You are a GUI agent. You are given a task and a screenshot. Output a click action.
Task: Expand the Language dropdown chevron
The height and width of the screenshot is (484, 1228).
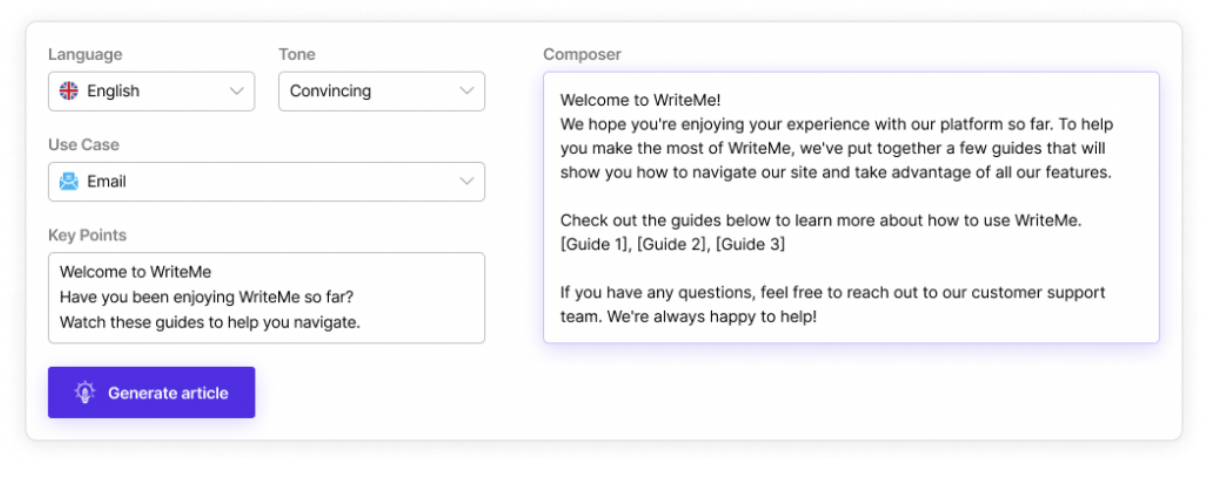[x=237, y=91]
